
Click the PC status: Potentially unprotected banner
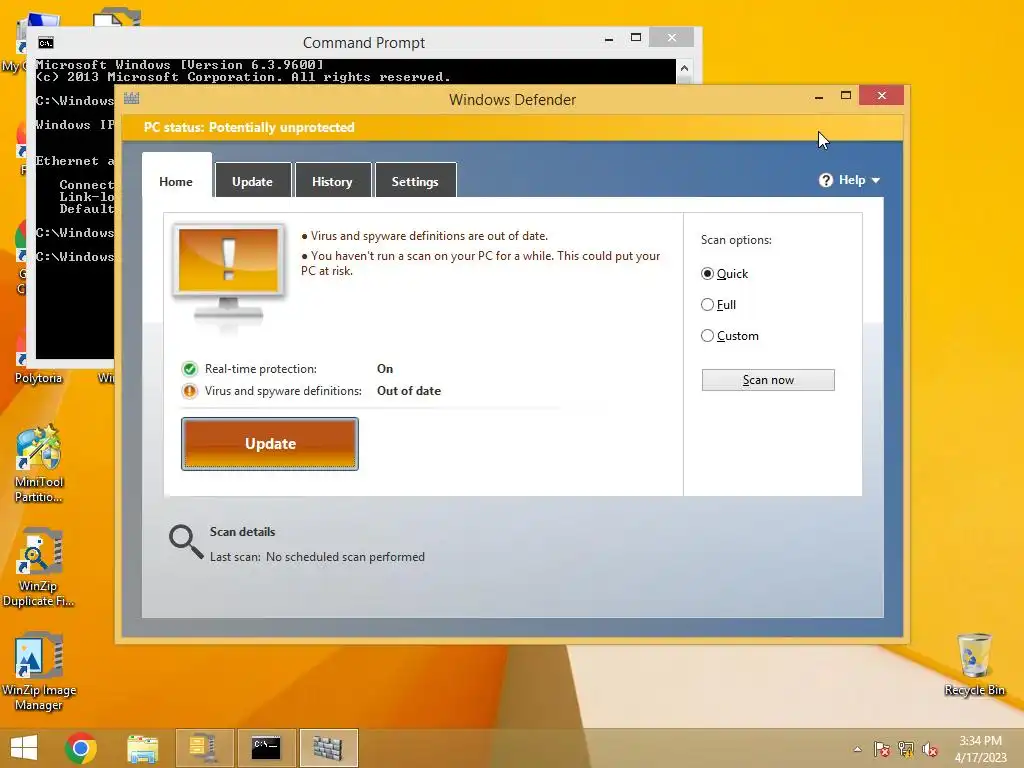tap(513, 127)
